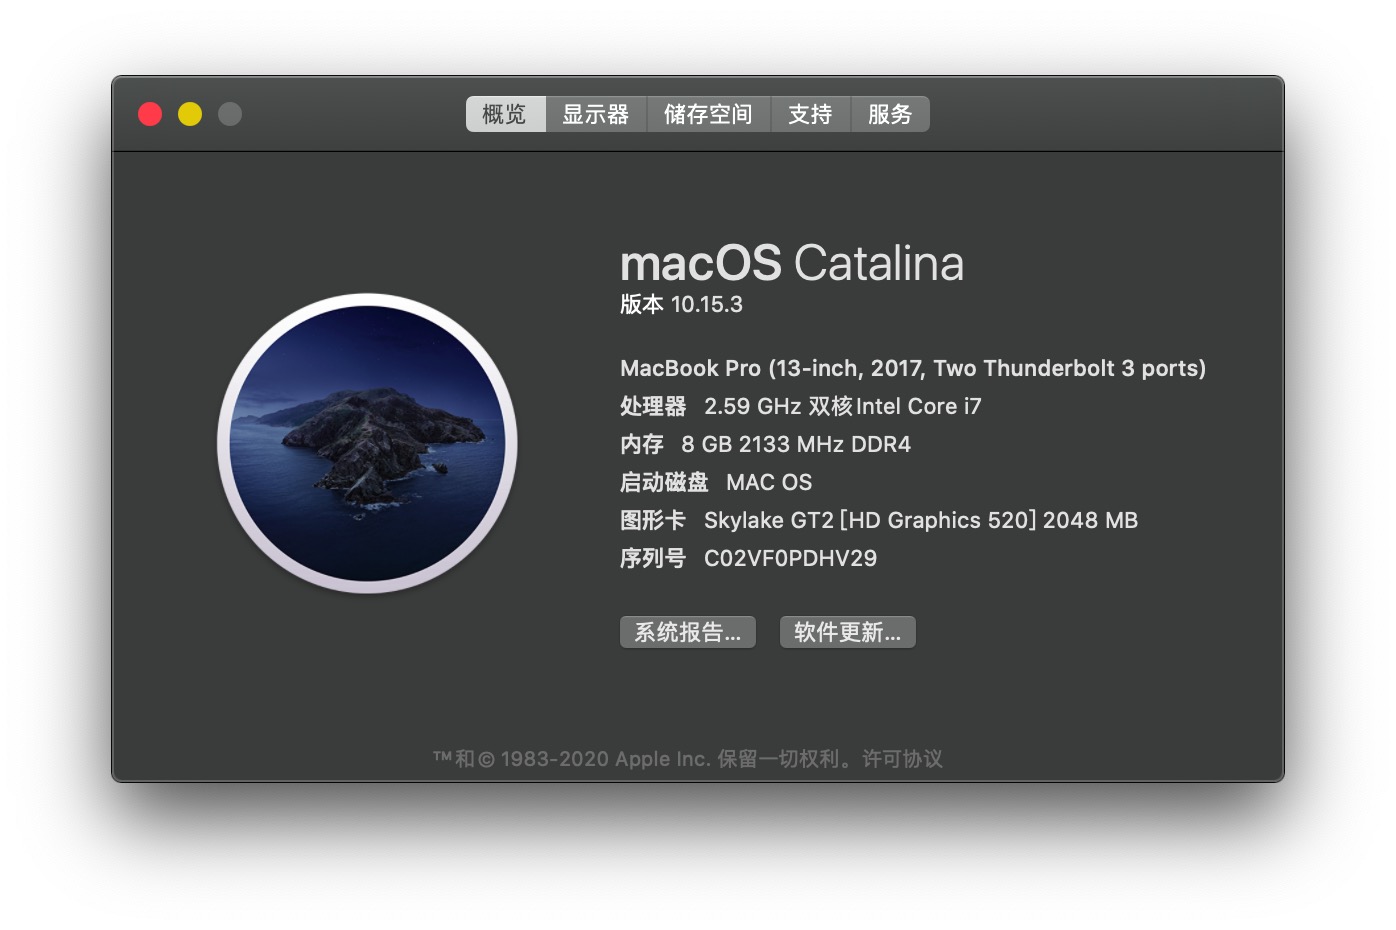Close the window with the red button
Screen dimensions: 1396x930
(150, 114)
